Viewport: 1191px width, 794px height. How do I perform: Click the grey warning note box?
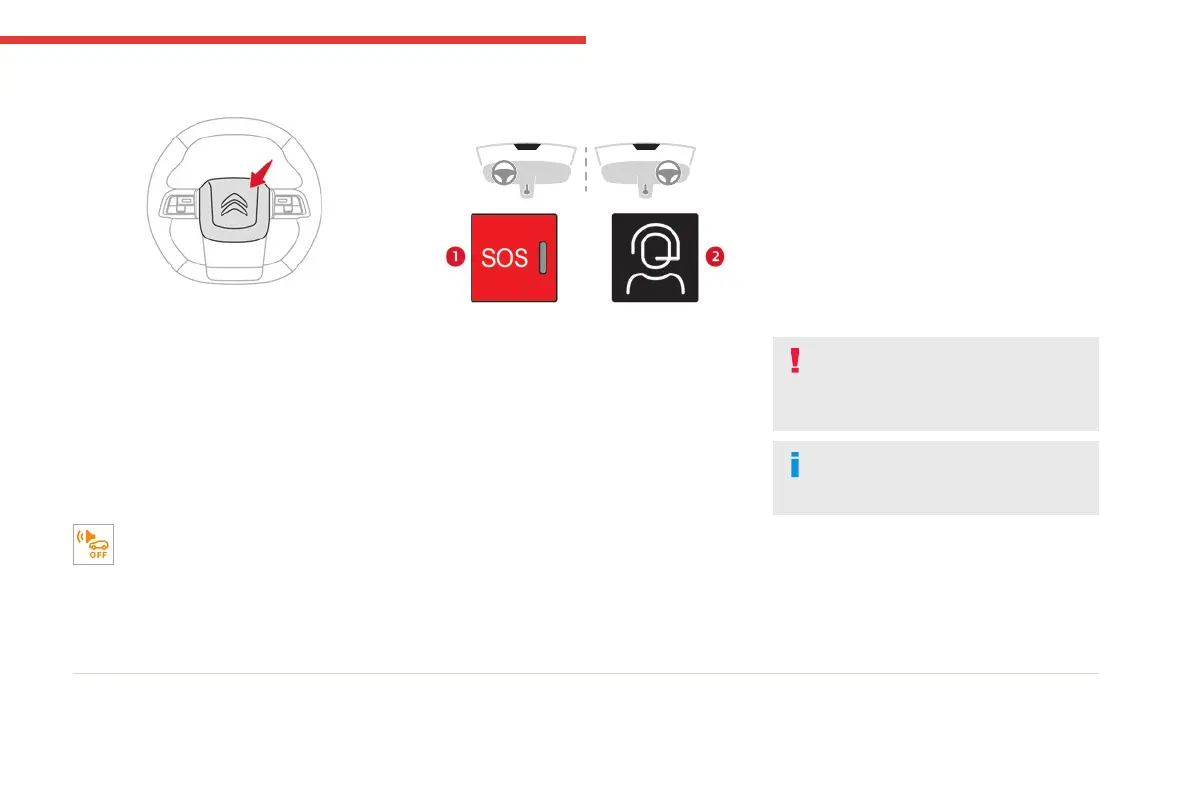pyautogui.click(x=936, y=384)
